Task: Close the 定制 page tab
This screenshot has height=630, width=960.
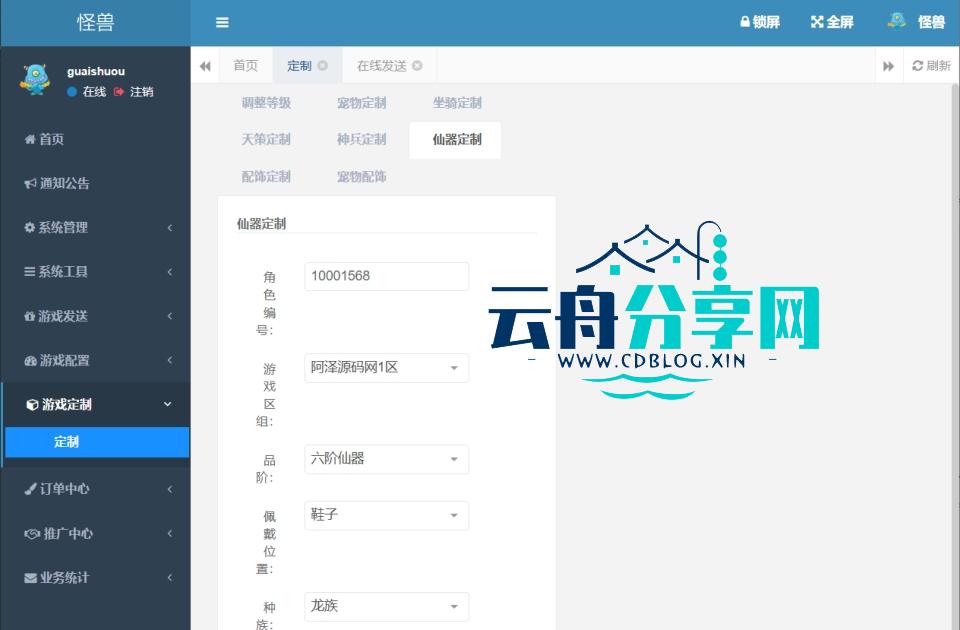Action: [x=323, y=66]
